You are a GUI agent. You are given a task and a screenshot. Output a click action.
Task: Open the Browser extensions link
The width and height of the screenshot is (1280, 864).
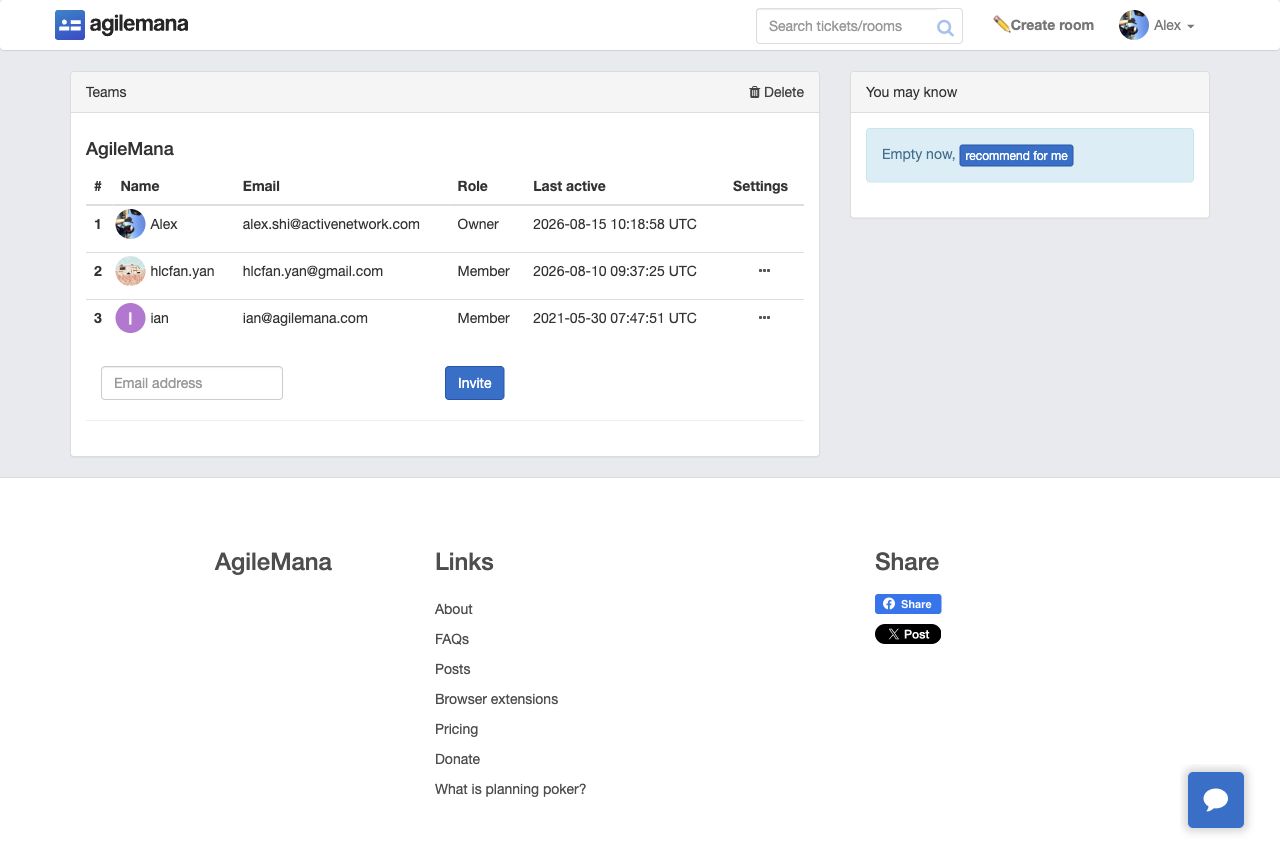pyautogui.click(x=497, y=699)
